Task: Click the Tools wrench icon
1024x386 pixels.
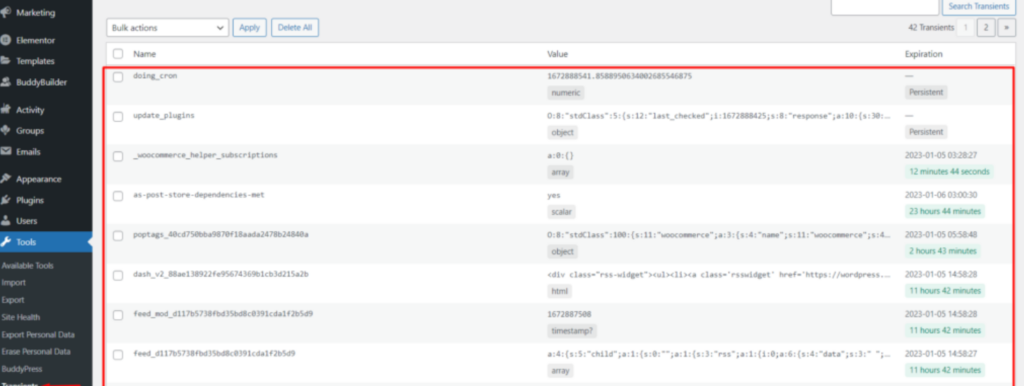Action: [6, 242]
